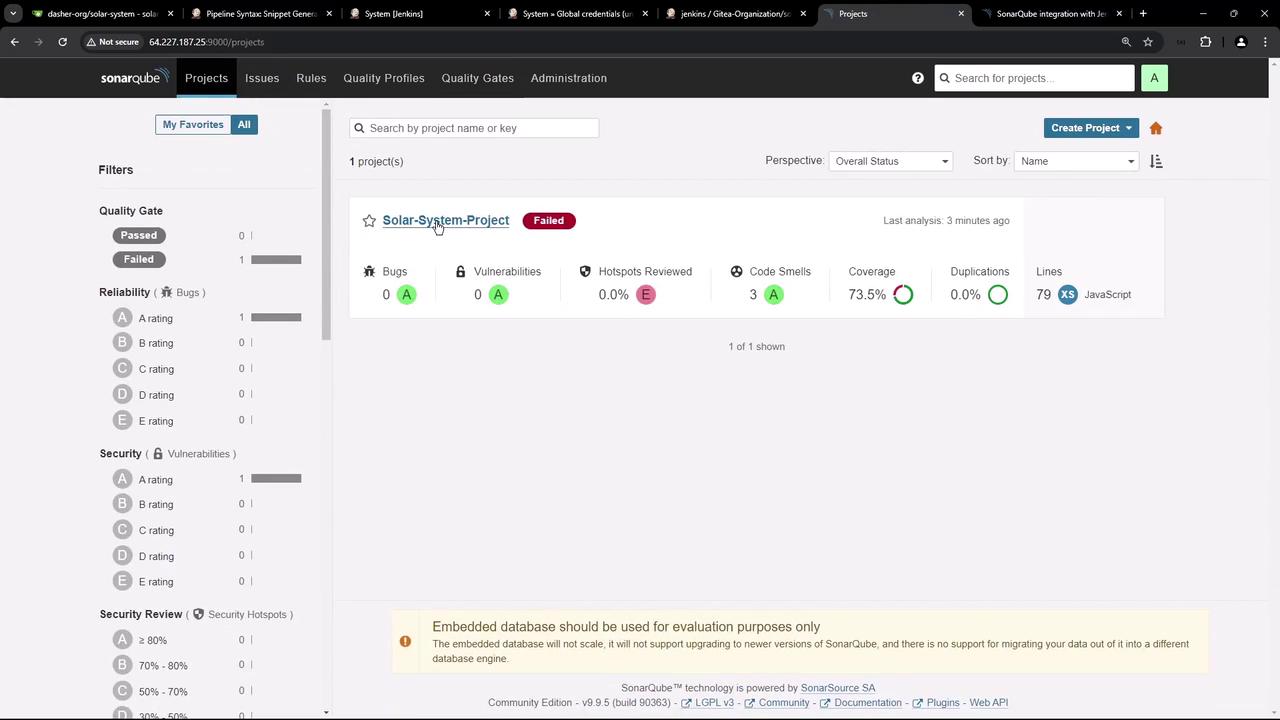1280x720 pixels.
Task: Switch to All projects
Action: point(244,125)
